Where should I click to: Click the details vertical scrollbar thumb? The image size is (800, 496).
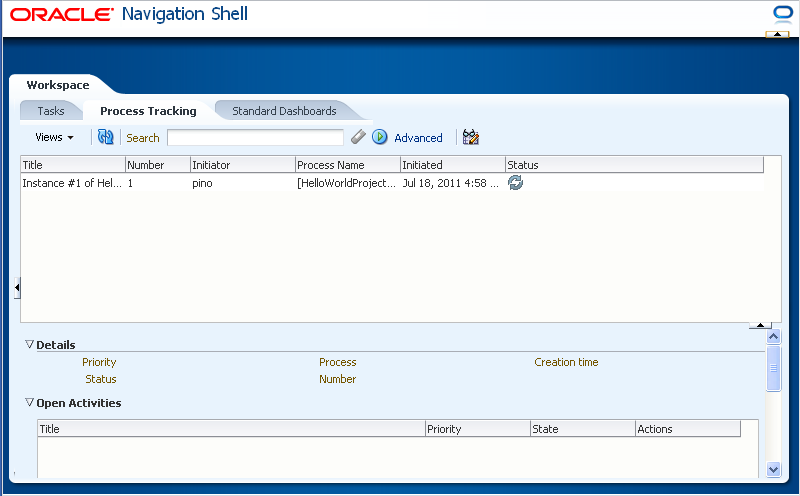coord(773,368)
